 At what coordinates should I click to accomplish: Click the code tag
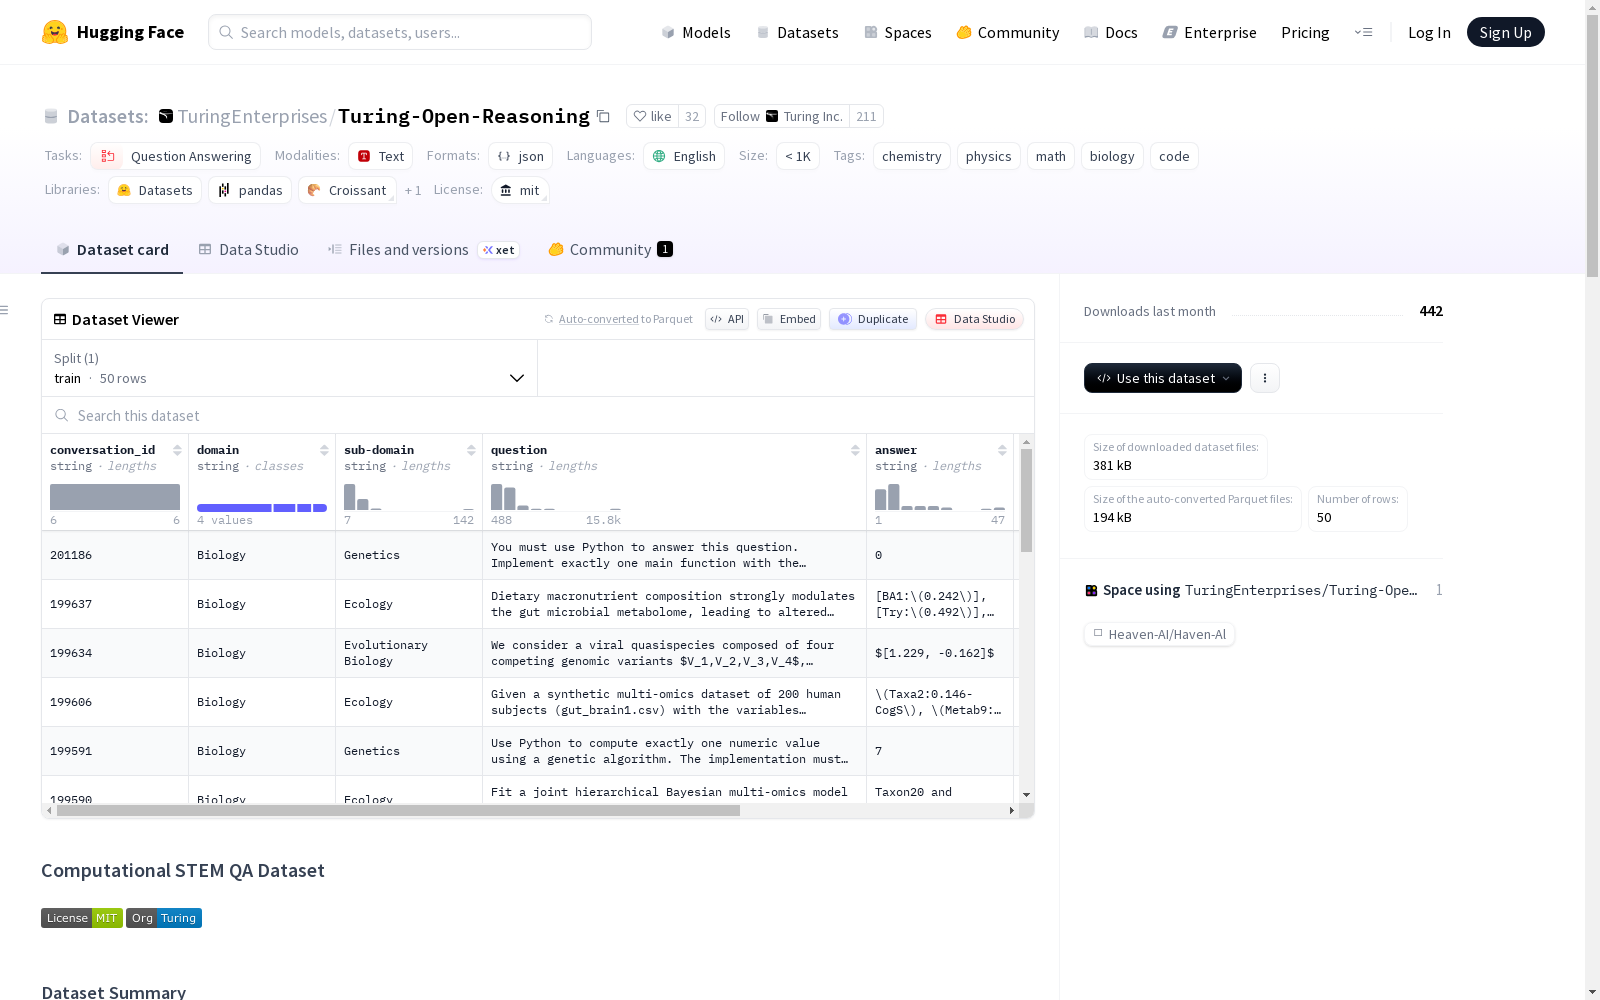tap(1174, 156)
